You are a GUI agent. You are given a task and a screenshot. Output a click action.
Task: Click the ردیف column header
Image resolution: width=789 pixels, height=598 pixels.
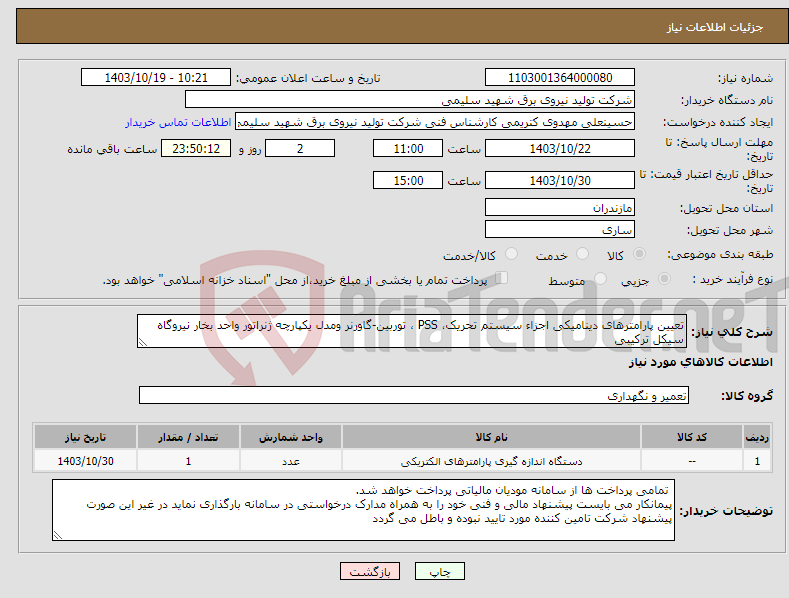click(757, 437)
